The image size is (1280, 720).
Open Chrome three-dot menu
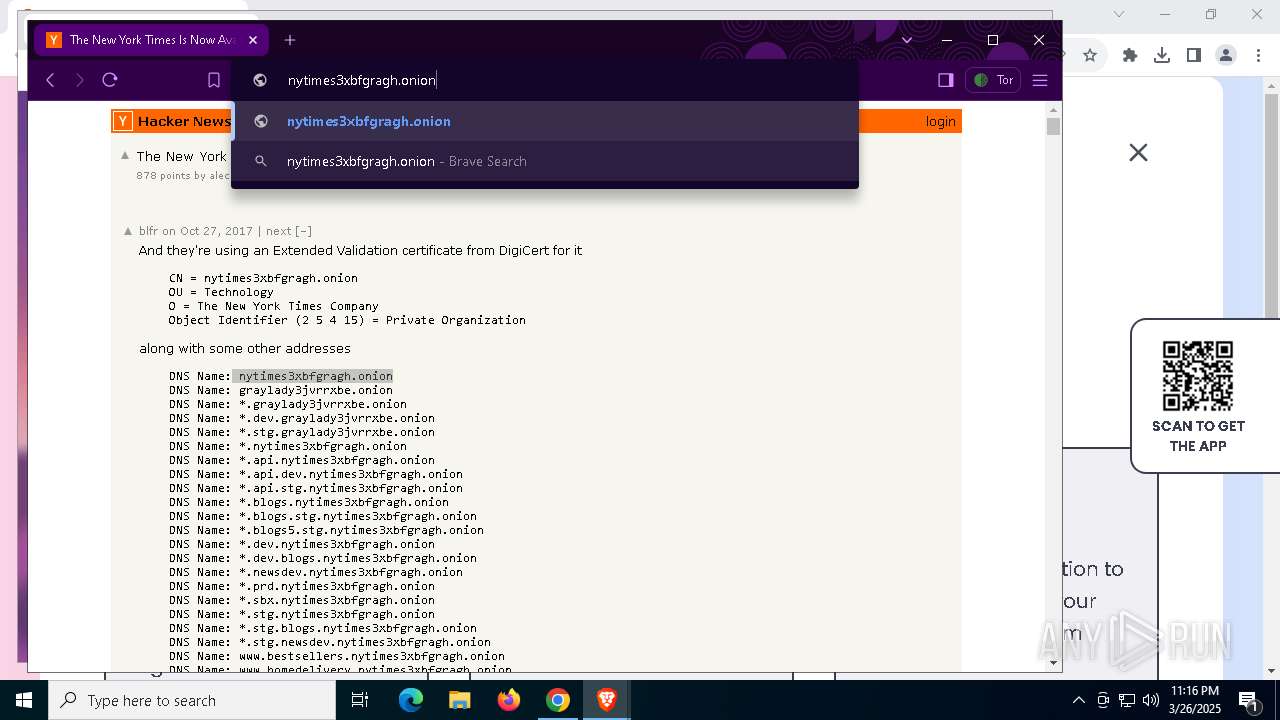click(x=1257, y=55)
